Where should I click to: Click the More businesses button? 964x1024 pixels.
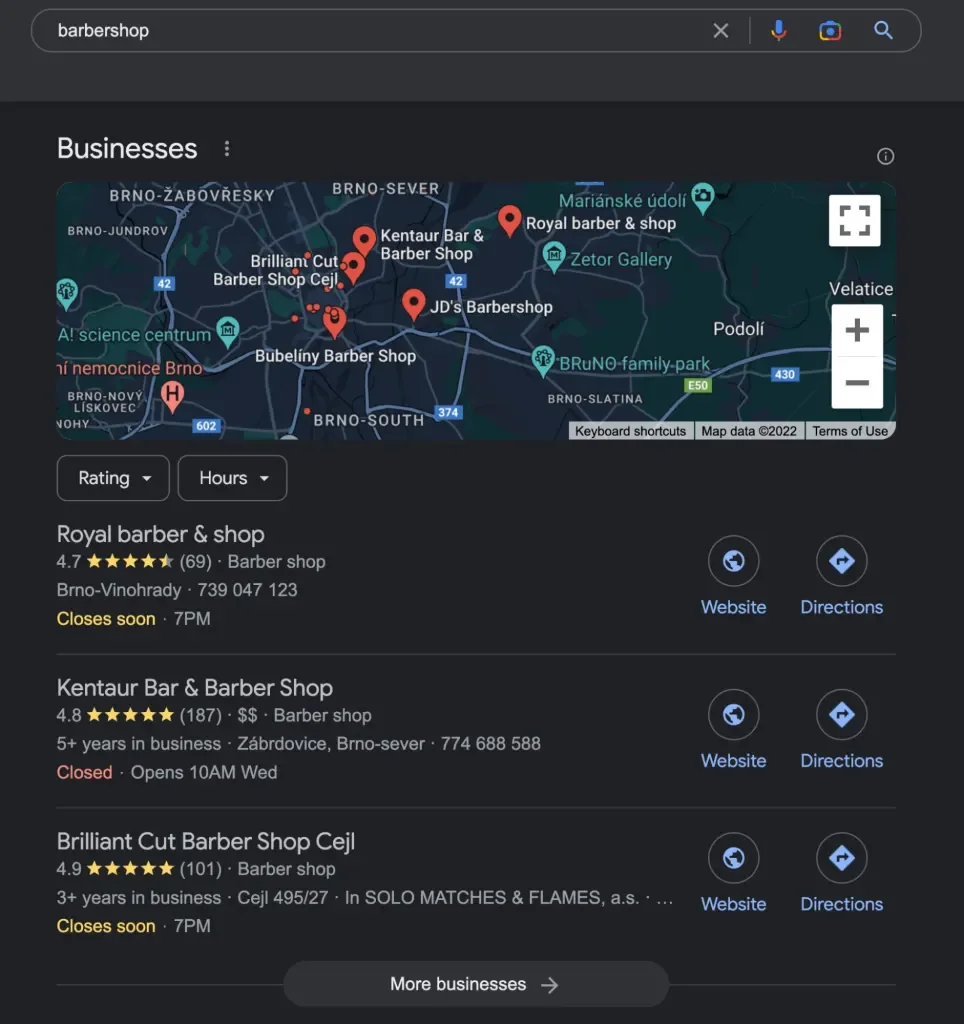tap(475, 984)
